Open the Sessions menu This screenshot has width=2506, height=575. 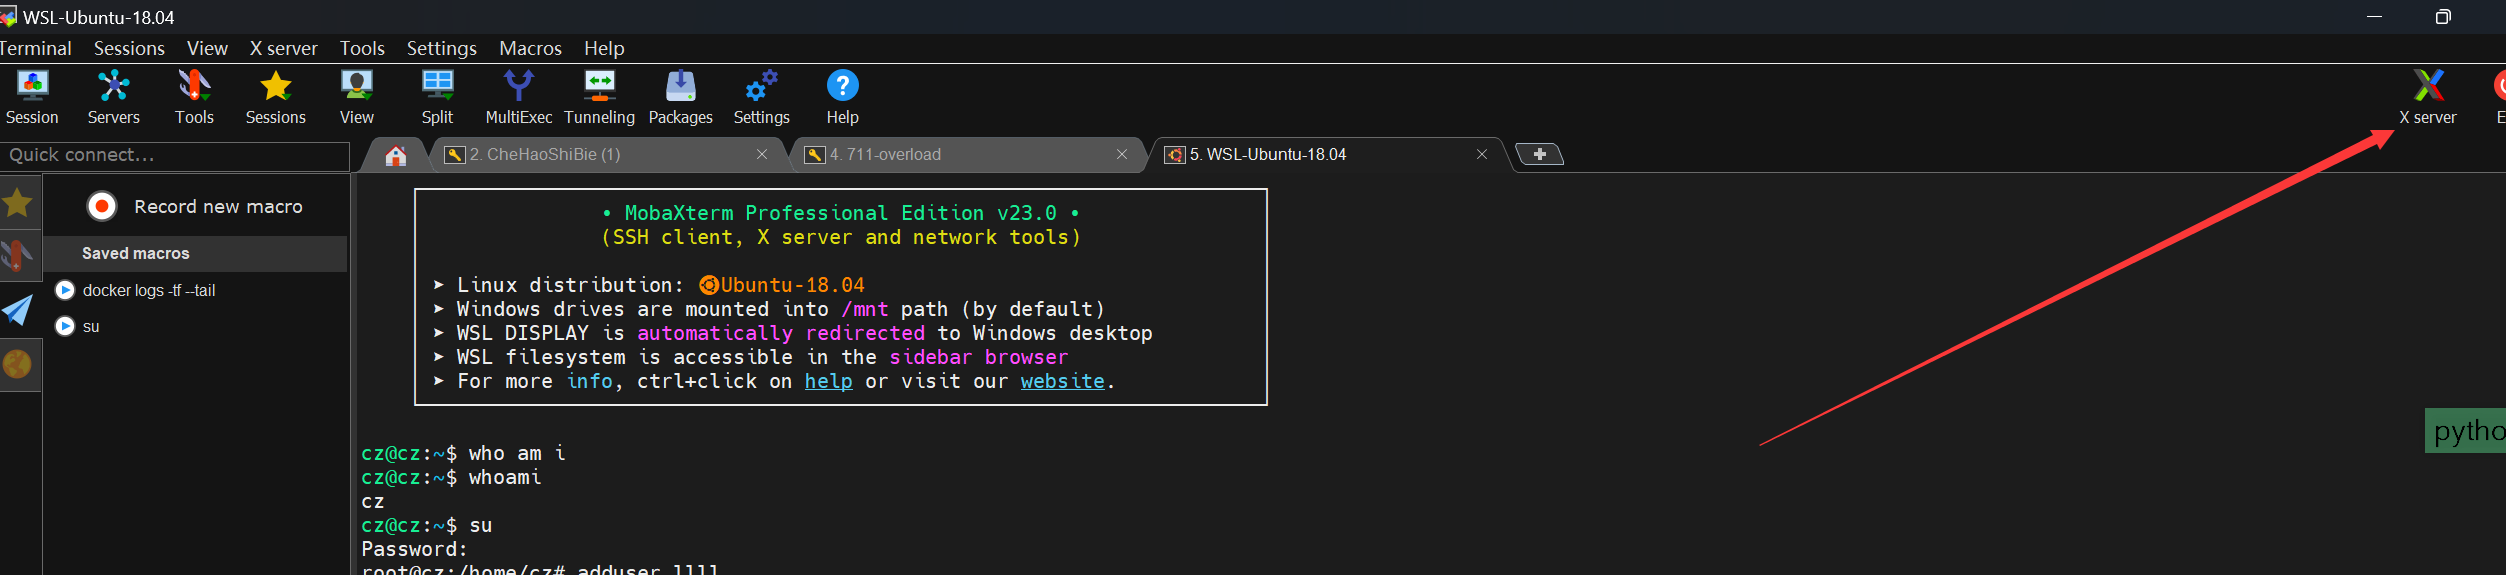point(129,48)
